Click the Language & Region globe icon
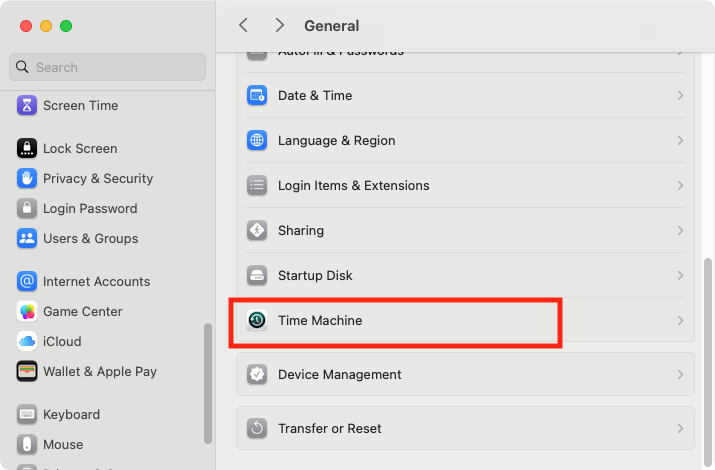Screen dimensions: 715x470 coord(257,140)
